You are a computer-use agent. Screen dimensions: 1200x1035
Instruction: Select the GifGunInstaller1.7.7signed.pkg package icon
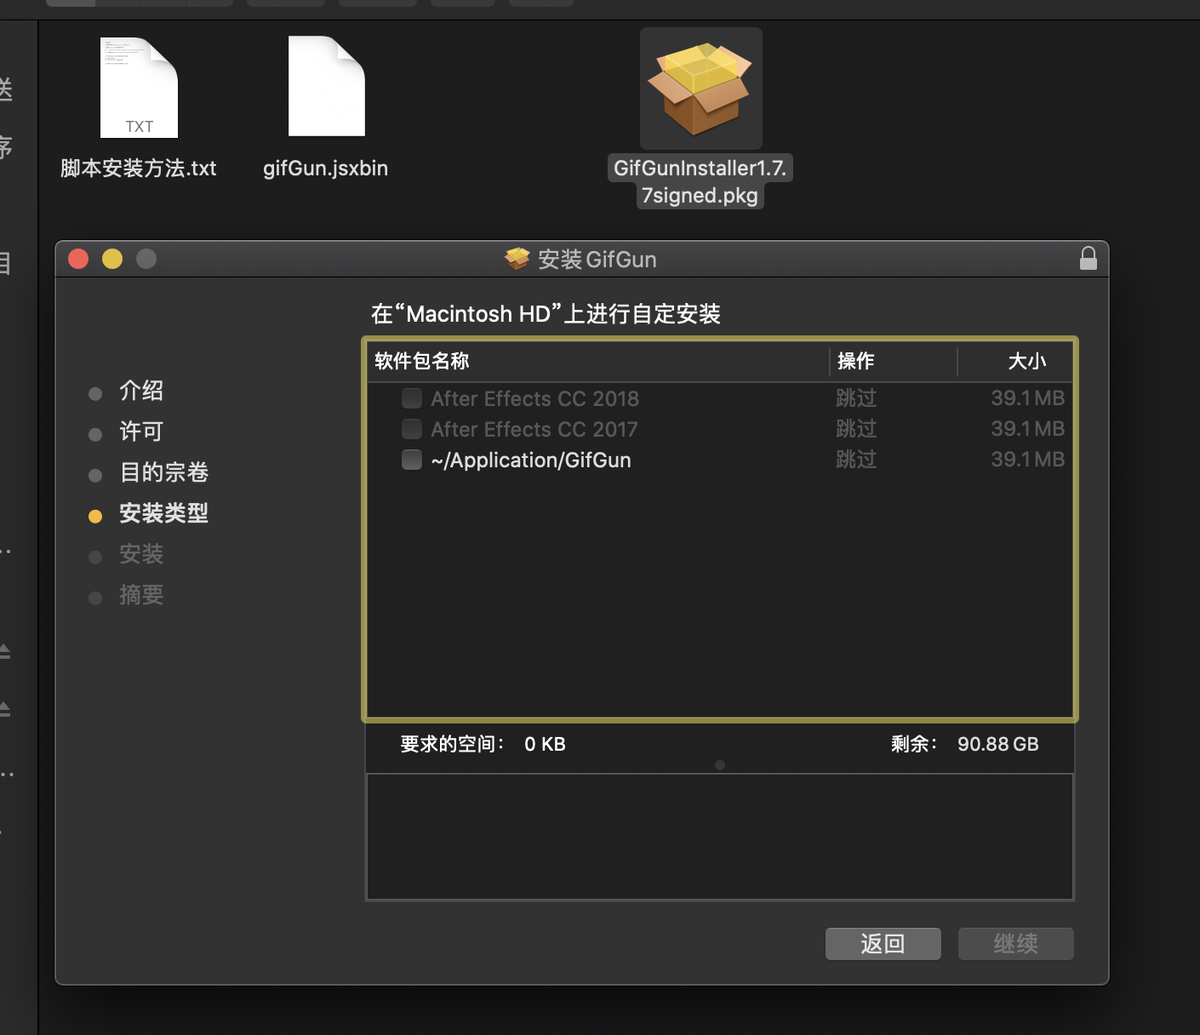coord(700,88)
